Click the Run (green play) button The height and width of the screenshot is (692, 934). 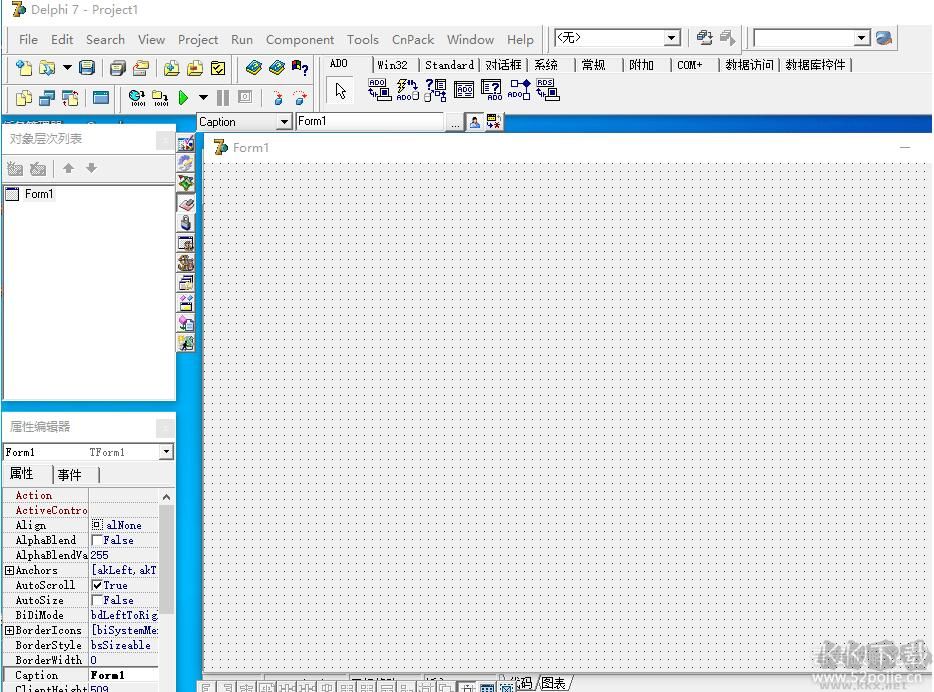click(184, 98)
